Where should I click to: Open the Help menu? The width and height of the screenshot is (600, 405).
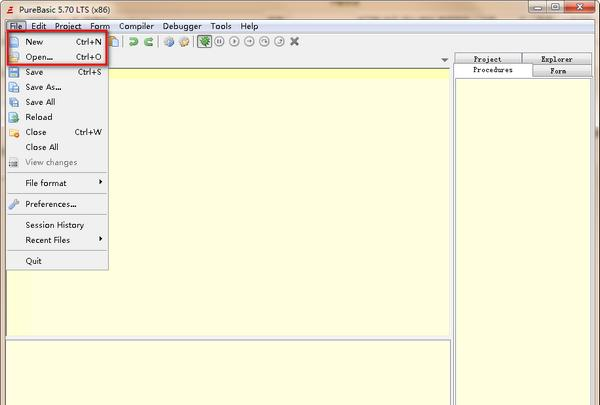coord(249,26)
